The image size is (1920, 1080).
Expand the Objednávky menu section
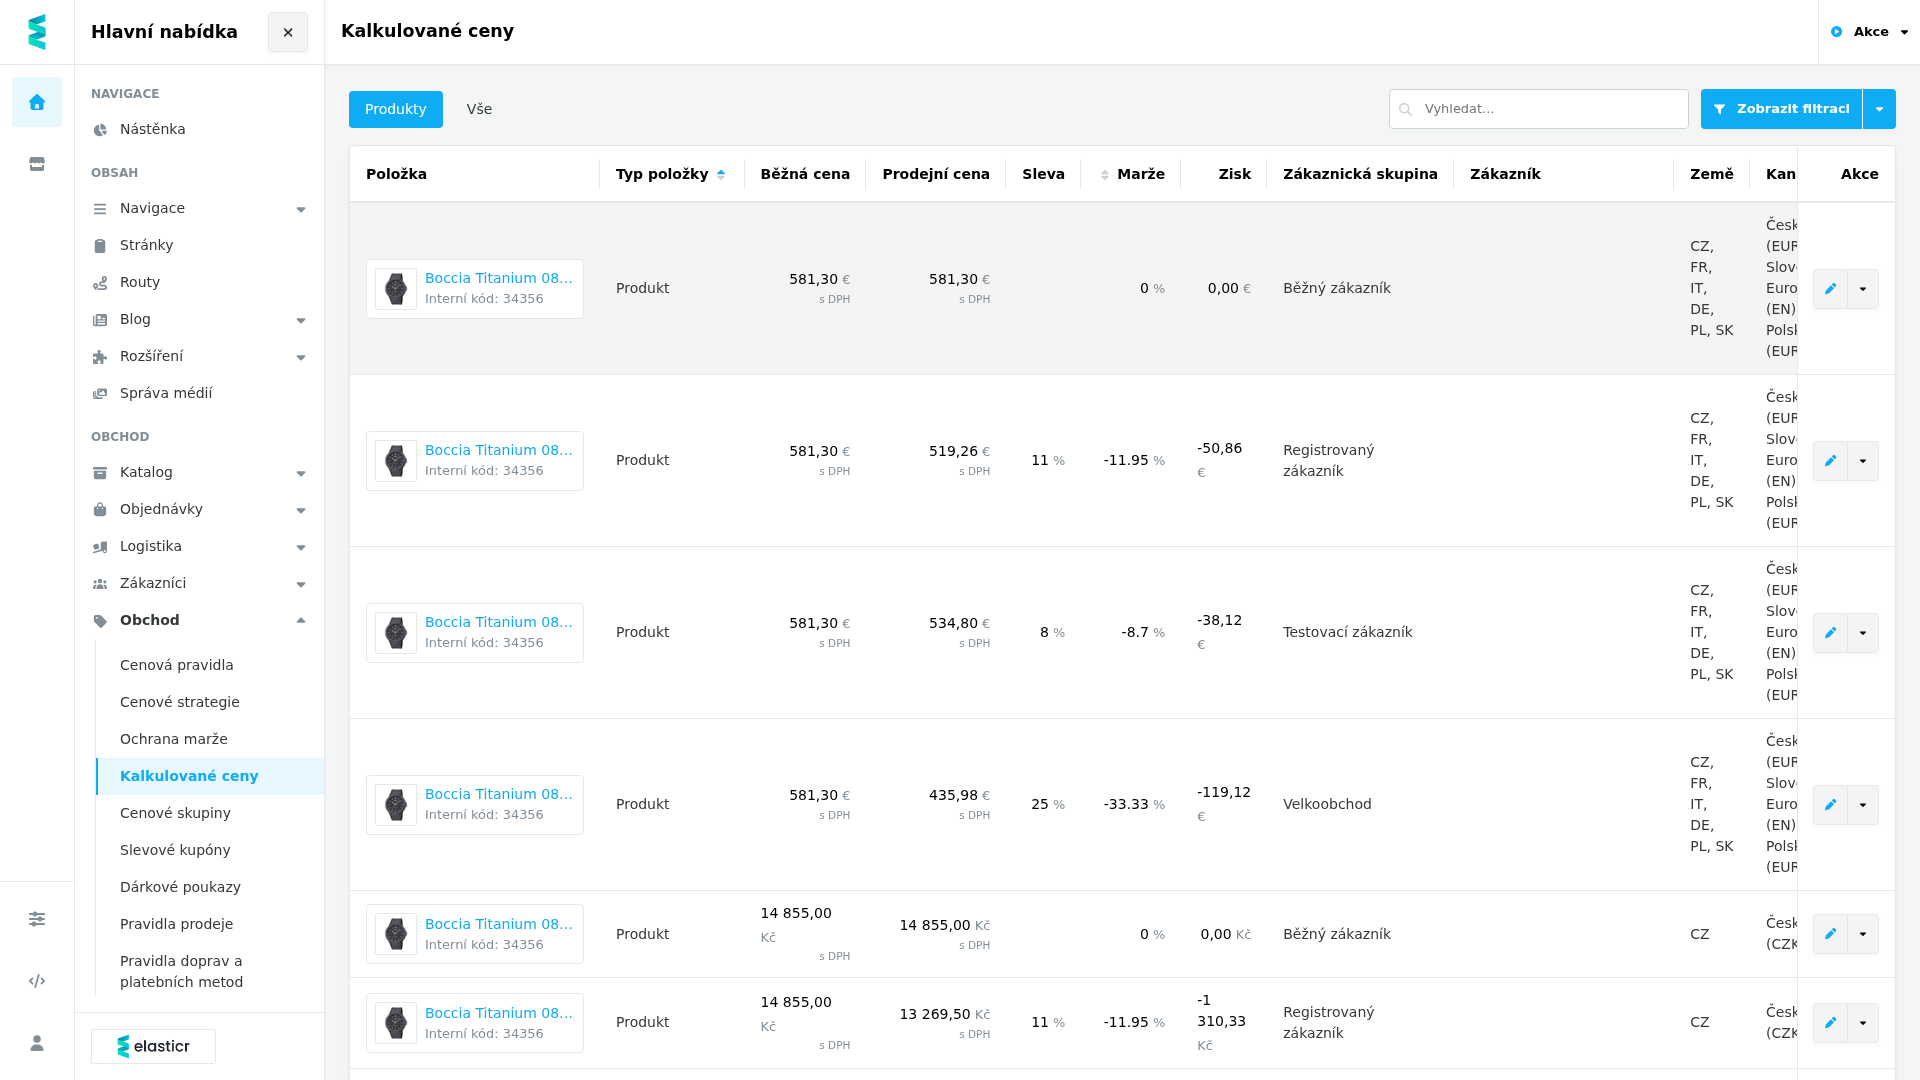click(199, 509)
